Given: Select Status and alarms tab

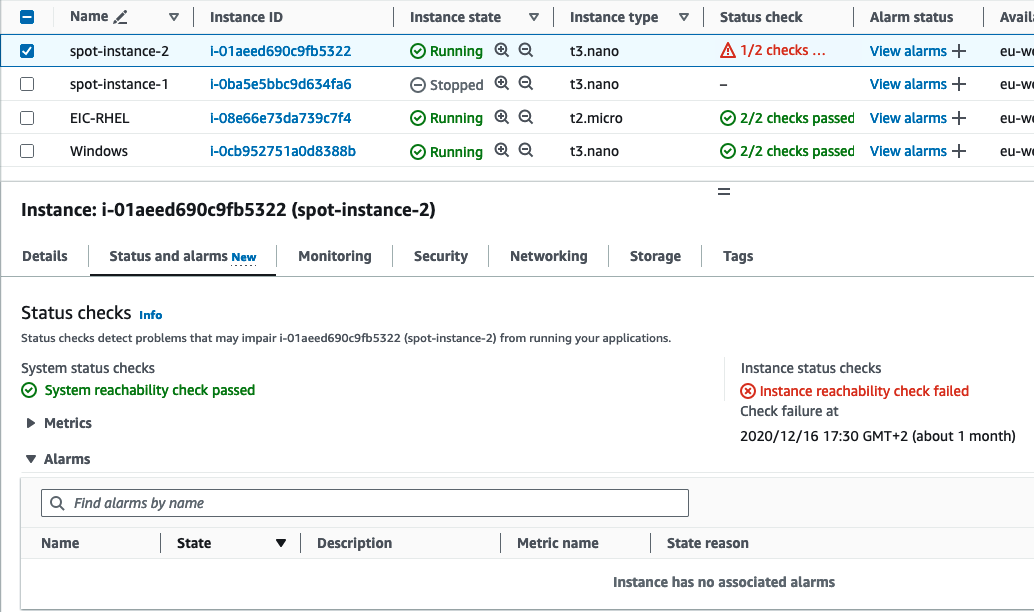Looking at the screenshot, I should click(x=183, y=256).
